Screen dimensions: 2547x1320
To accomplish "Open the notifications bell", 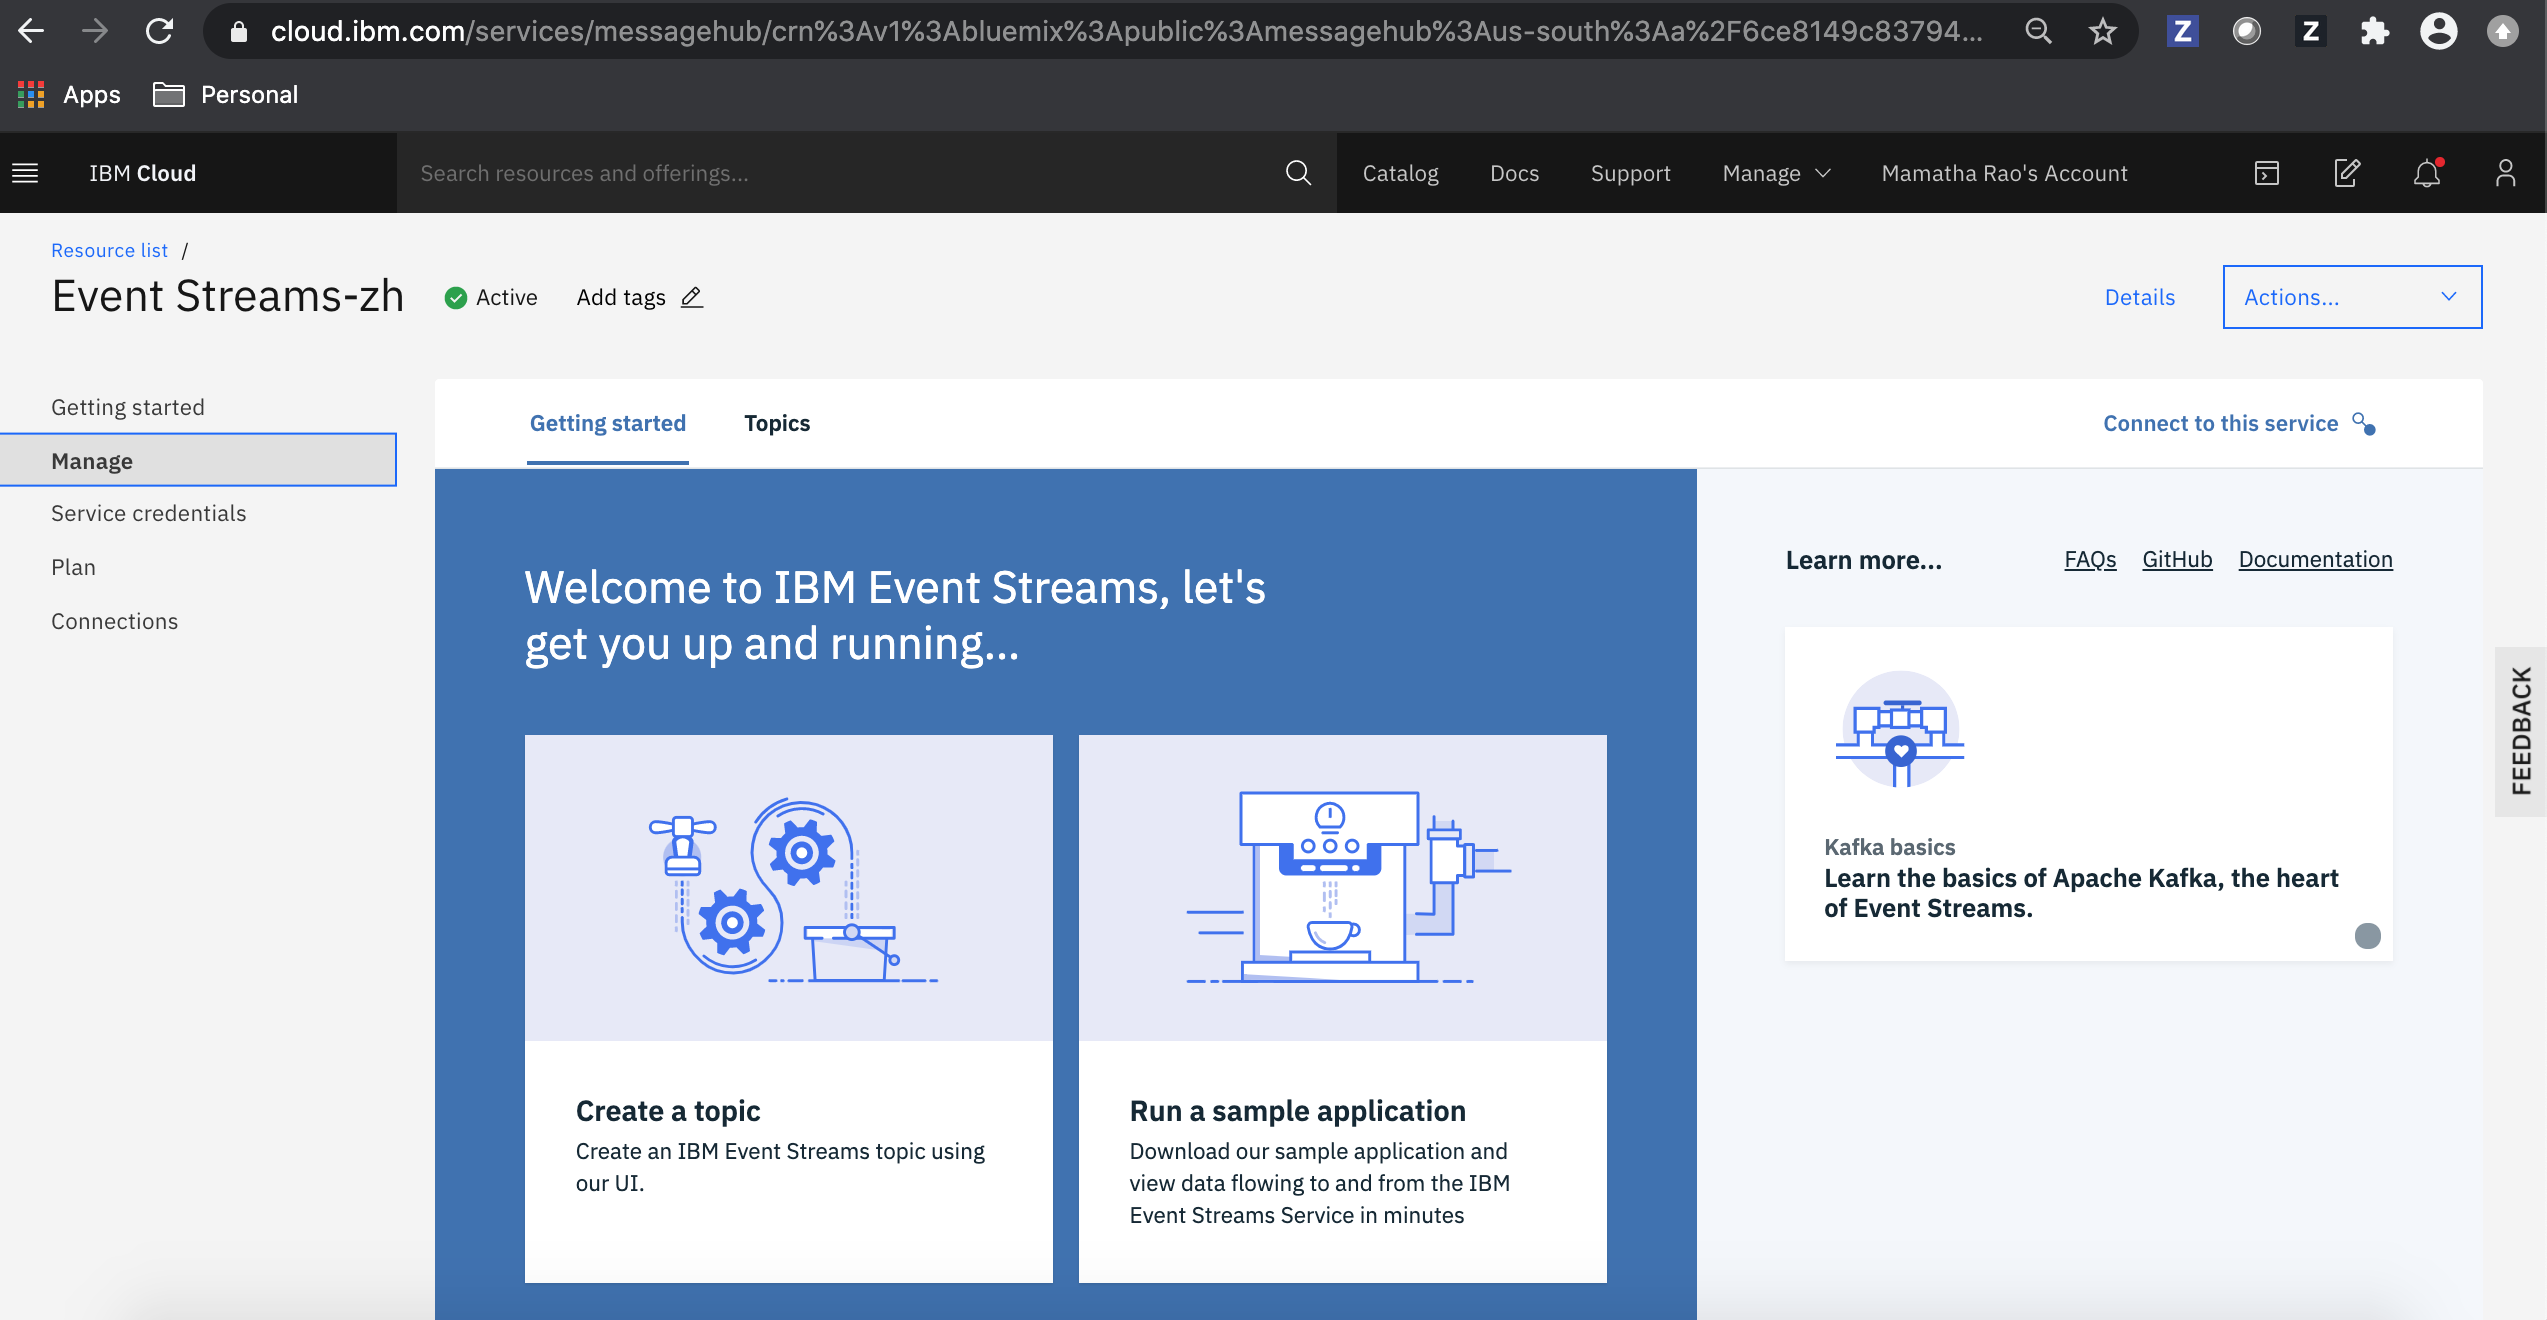I will click(x=2426, y=173).
